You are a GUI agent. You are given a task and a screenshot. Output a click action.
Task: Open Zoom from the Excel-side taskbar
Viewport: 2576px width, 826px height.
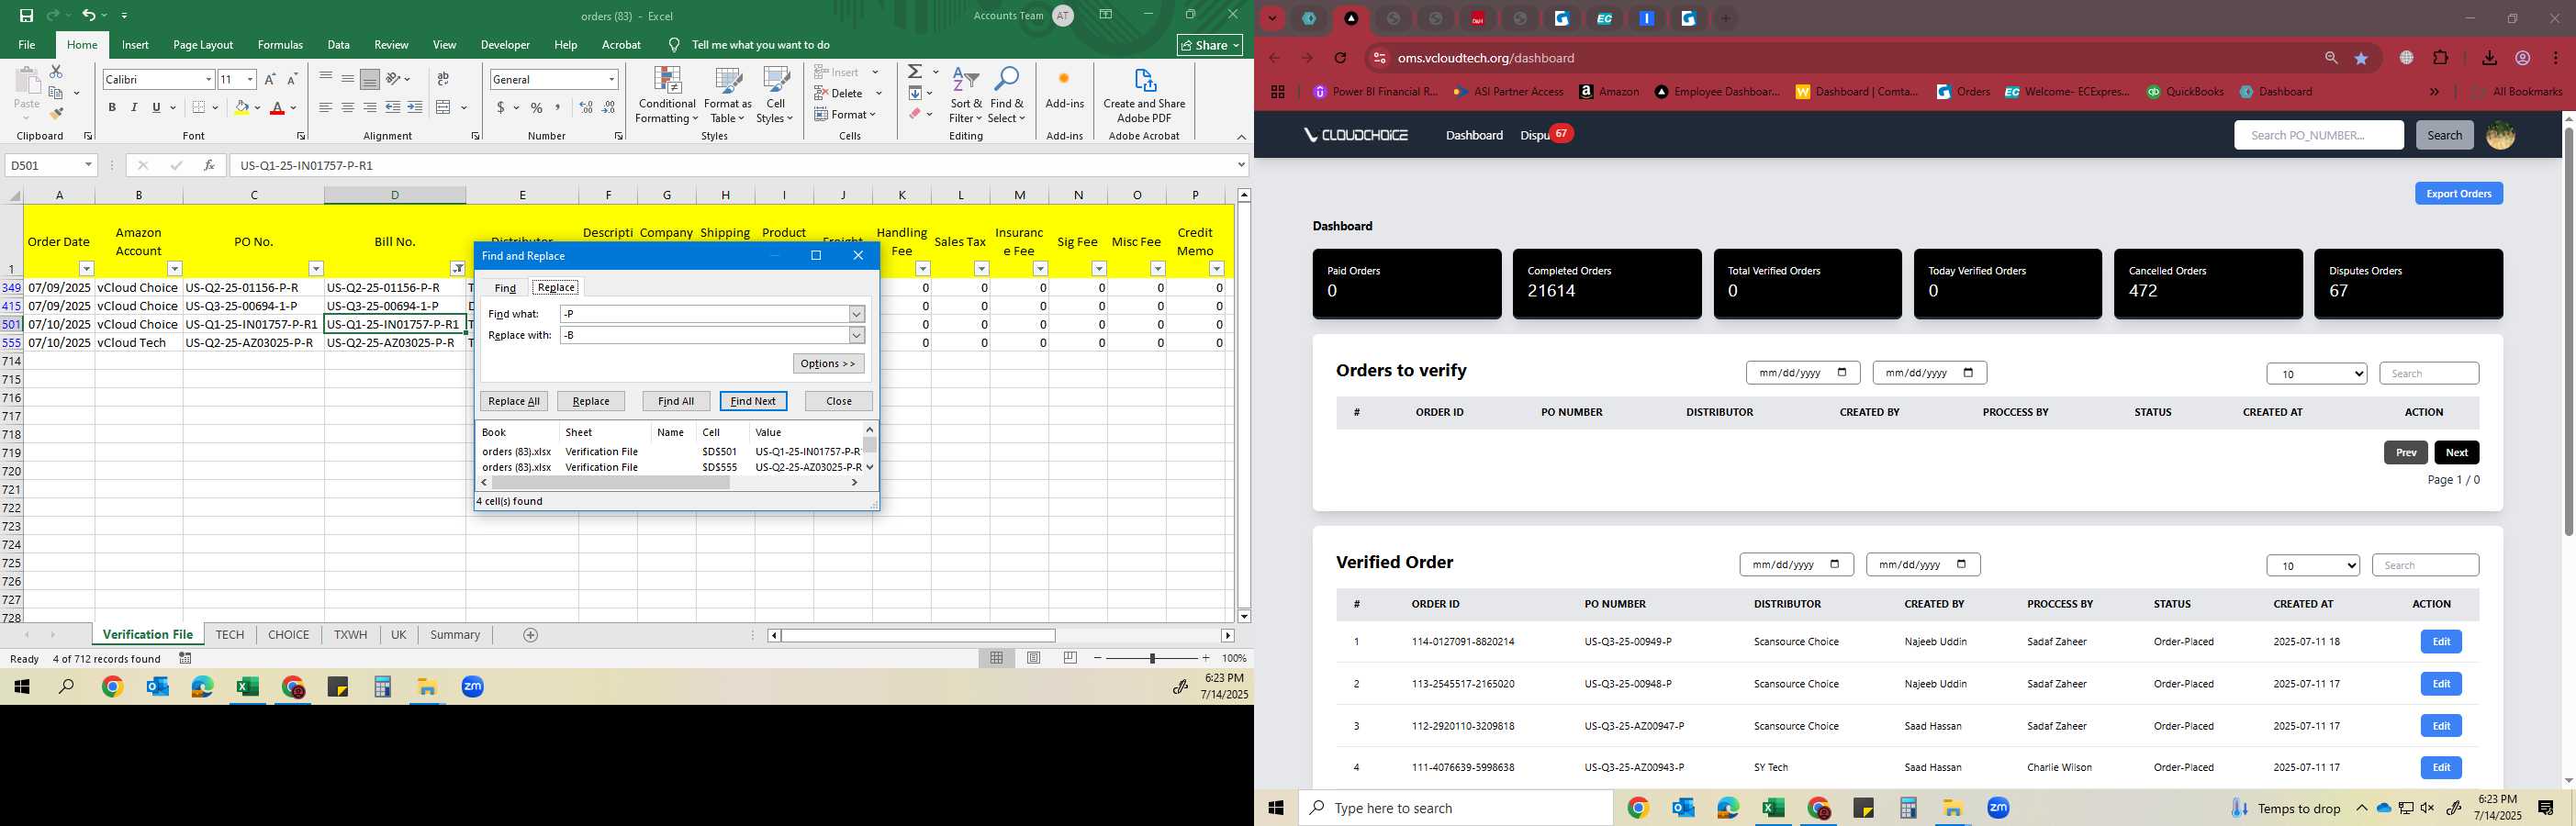(x=473, y=687)
